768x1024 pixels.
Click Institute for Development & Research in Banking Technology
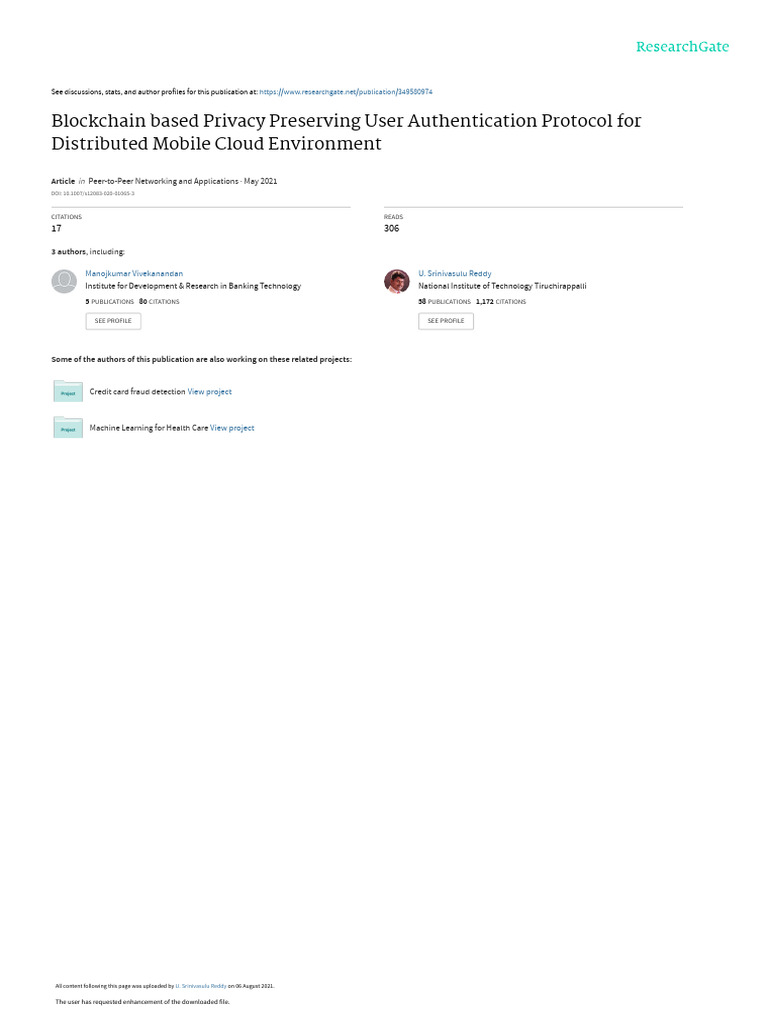point(193,286)
